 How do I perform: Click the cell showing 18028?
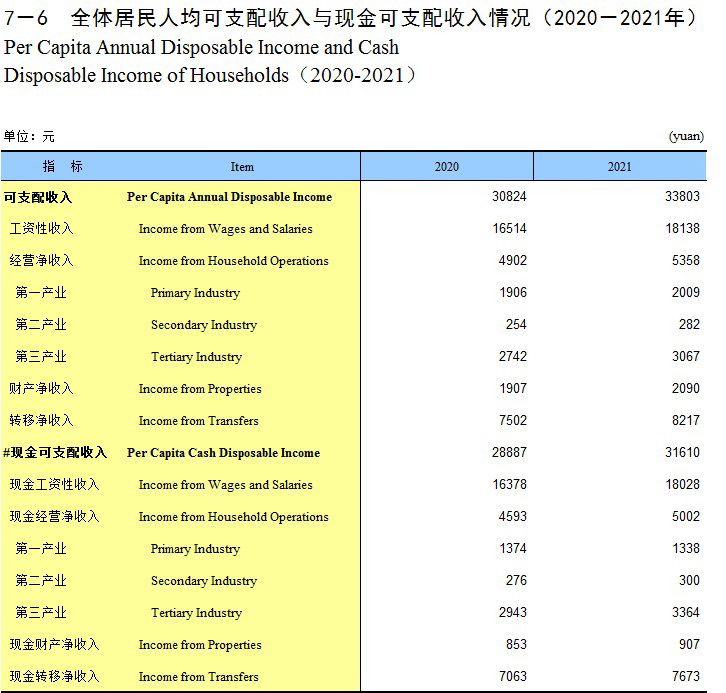point(682,484)
